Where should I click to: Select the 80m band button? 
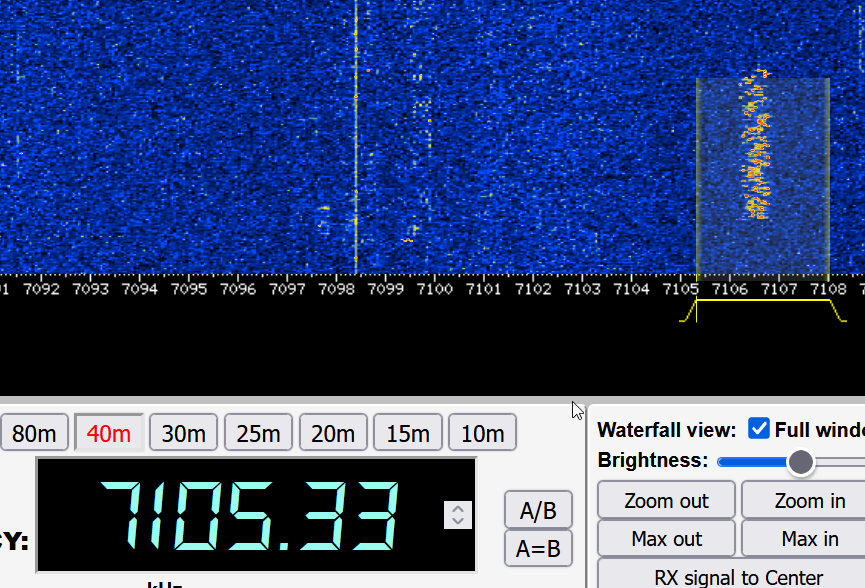pyautogui.click(x=33, y=433)
